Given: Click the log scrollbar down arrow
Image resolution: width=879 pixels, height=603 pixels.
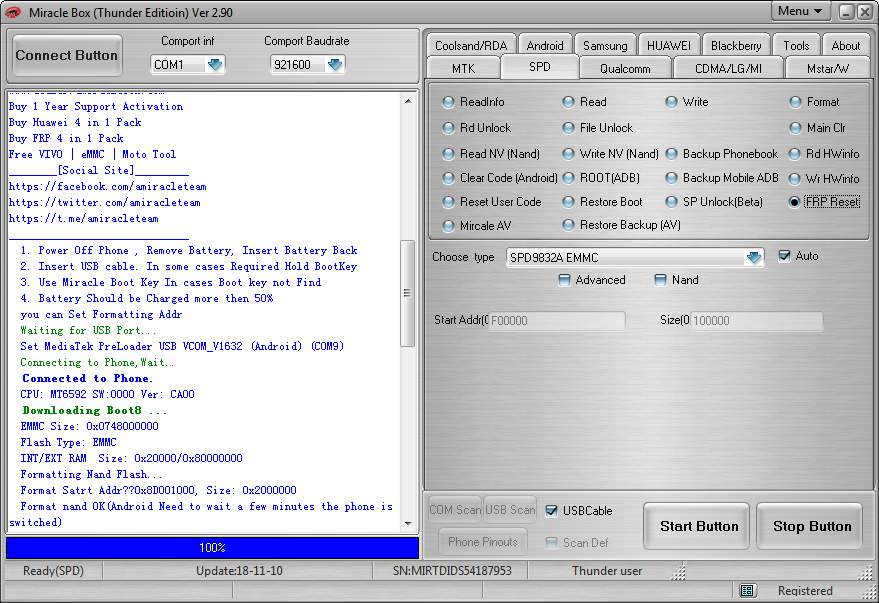Looking at the screenshot, I should click(408, 524).
